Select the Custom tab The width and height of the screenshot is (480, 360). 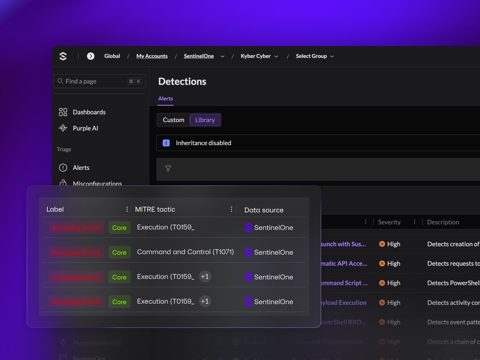(173, 120)
